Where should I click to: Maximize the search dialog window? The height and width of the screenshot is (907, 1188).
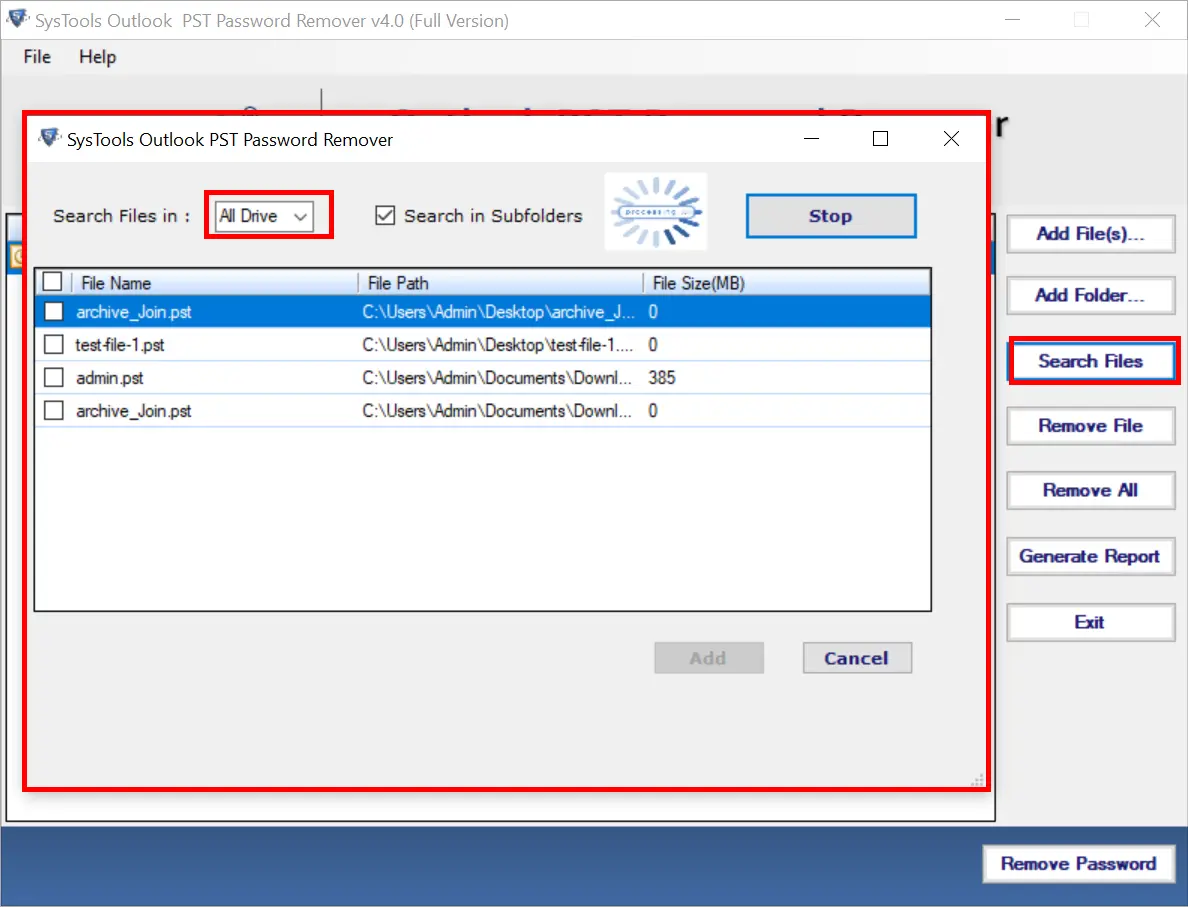(x=880, y=139)
